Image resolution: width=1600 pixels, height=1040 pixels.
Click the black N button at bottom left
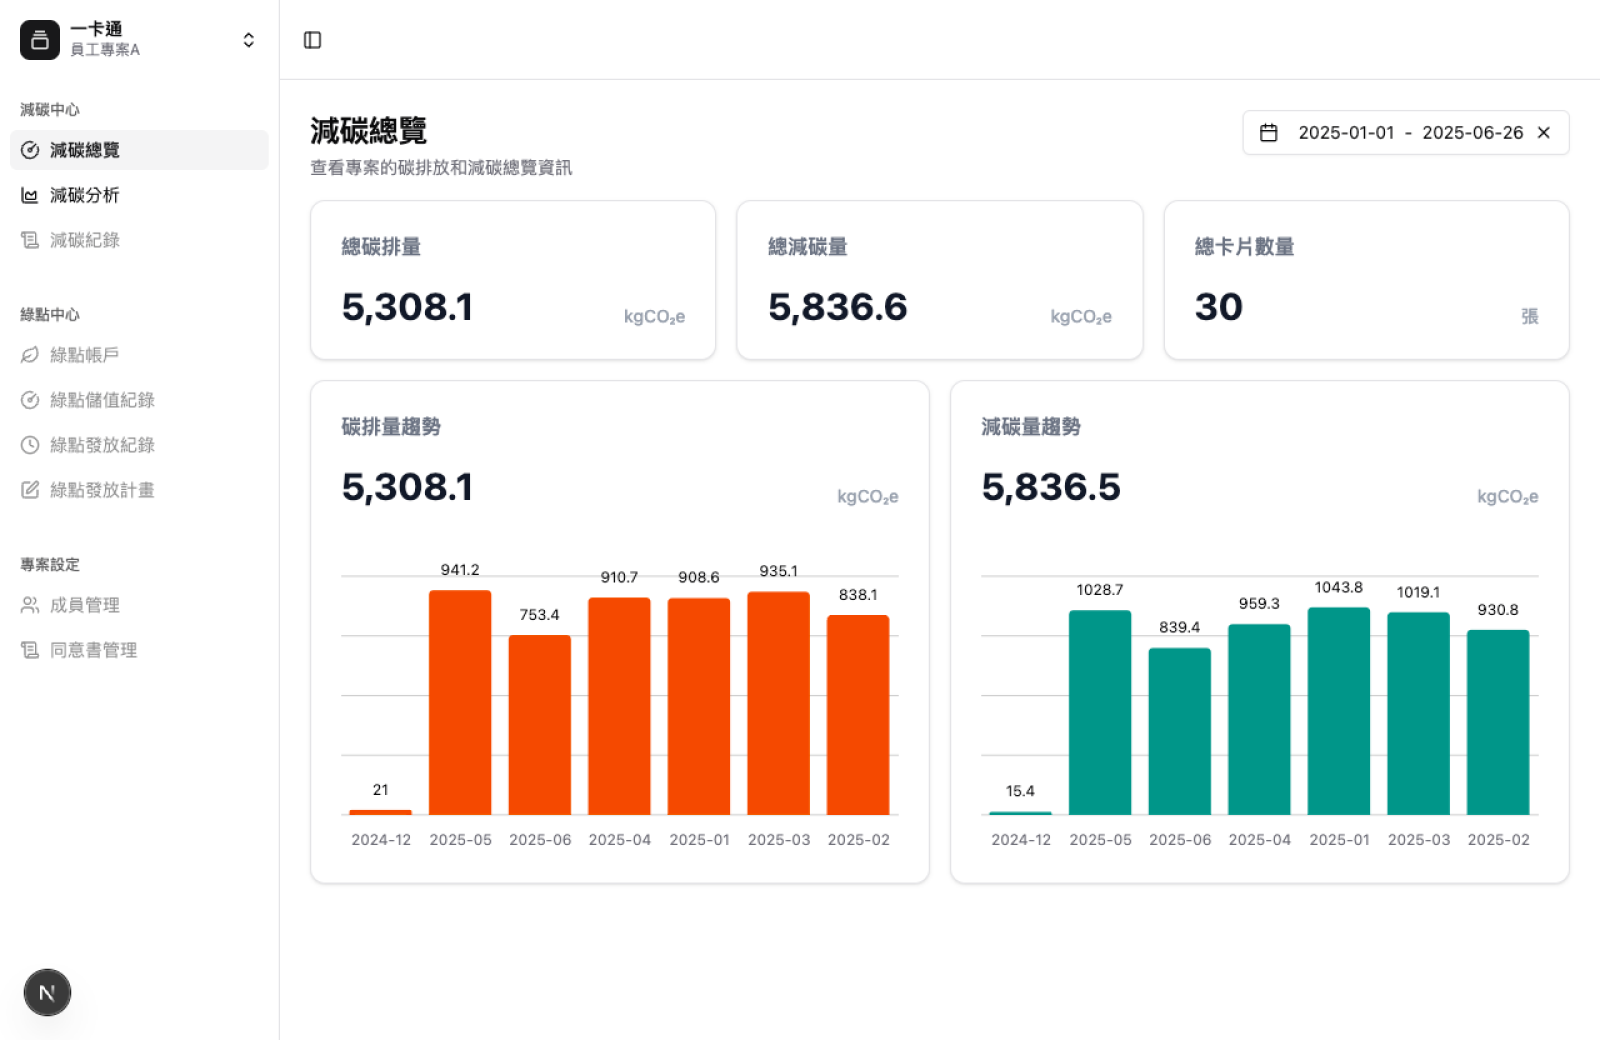pyautogui.click(x=47, y=992)
